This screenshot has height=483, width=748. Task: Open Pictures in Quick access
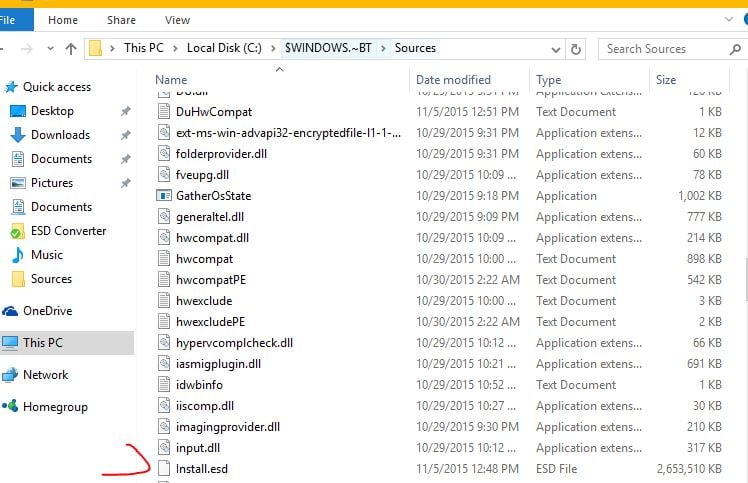tap(52, 182)
